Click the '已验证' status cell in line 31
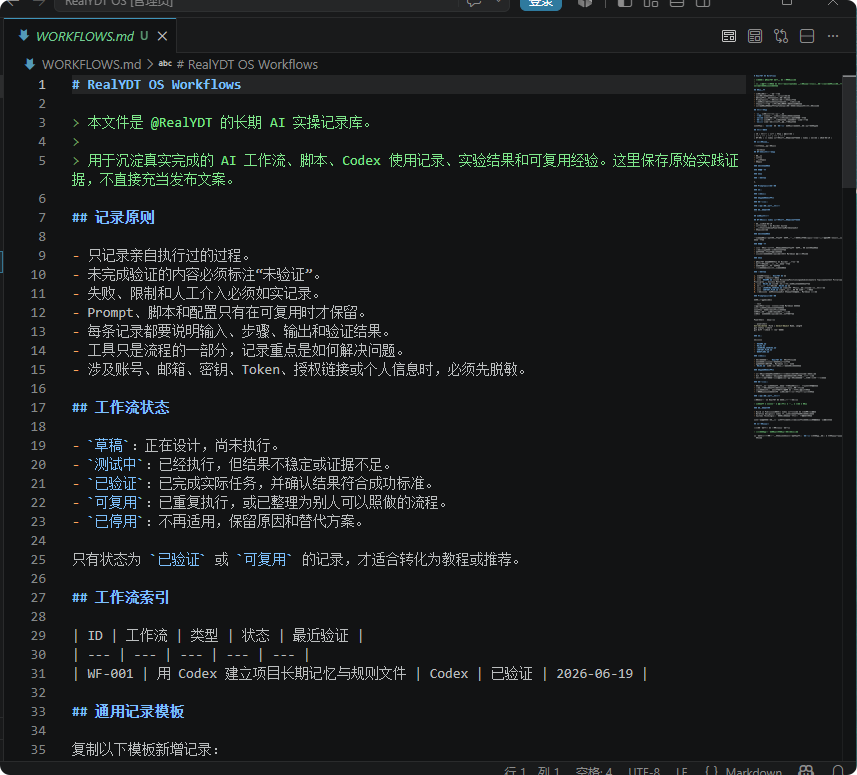The image size is (857, 775). pyautogui.click(x=512, y=673)
